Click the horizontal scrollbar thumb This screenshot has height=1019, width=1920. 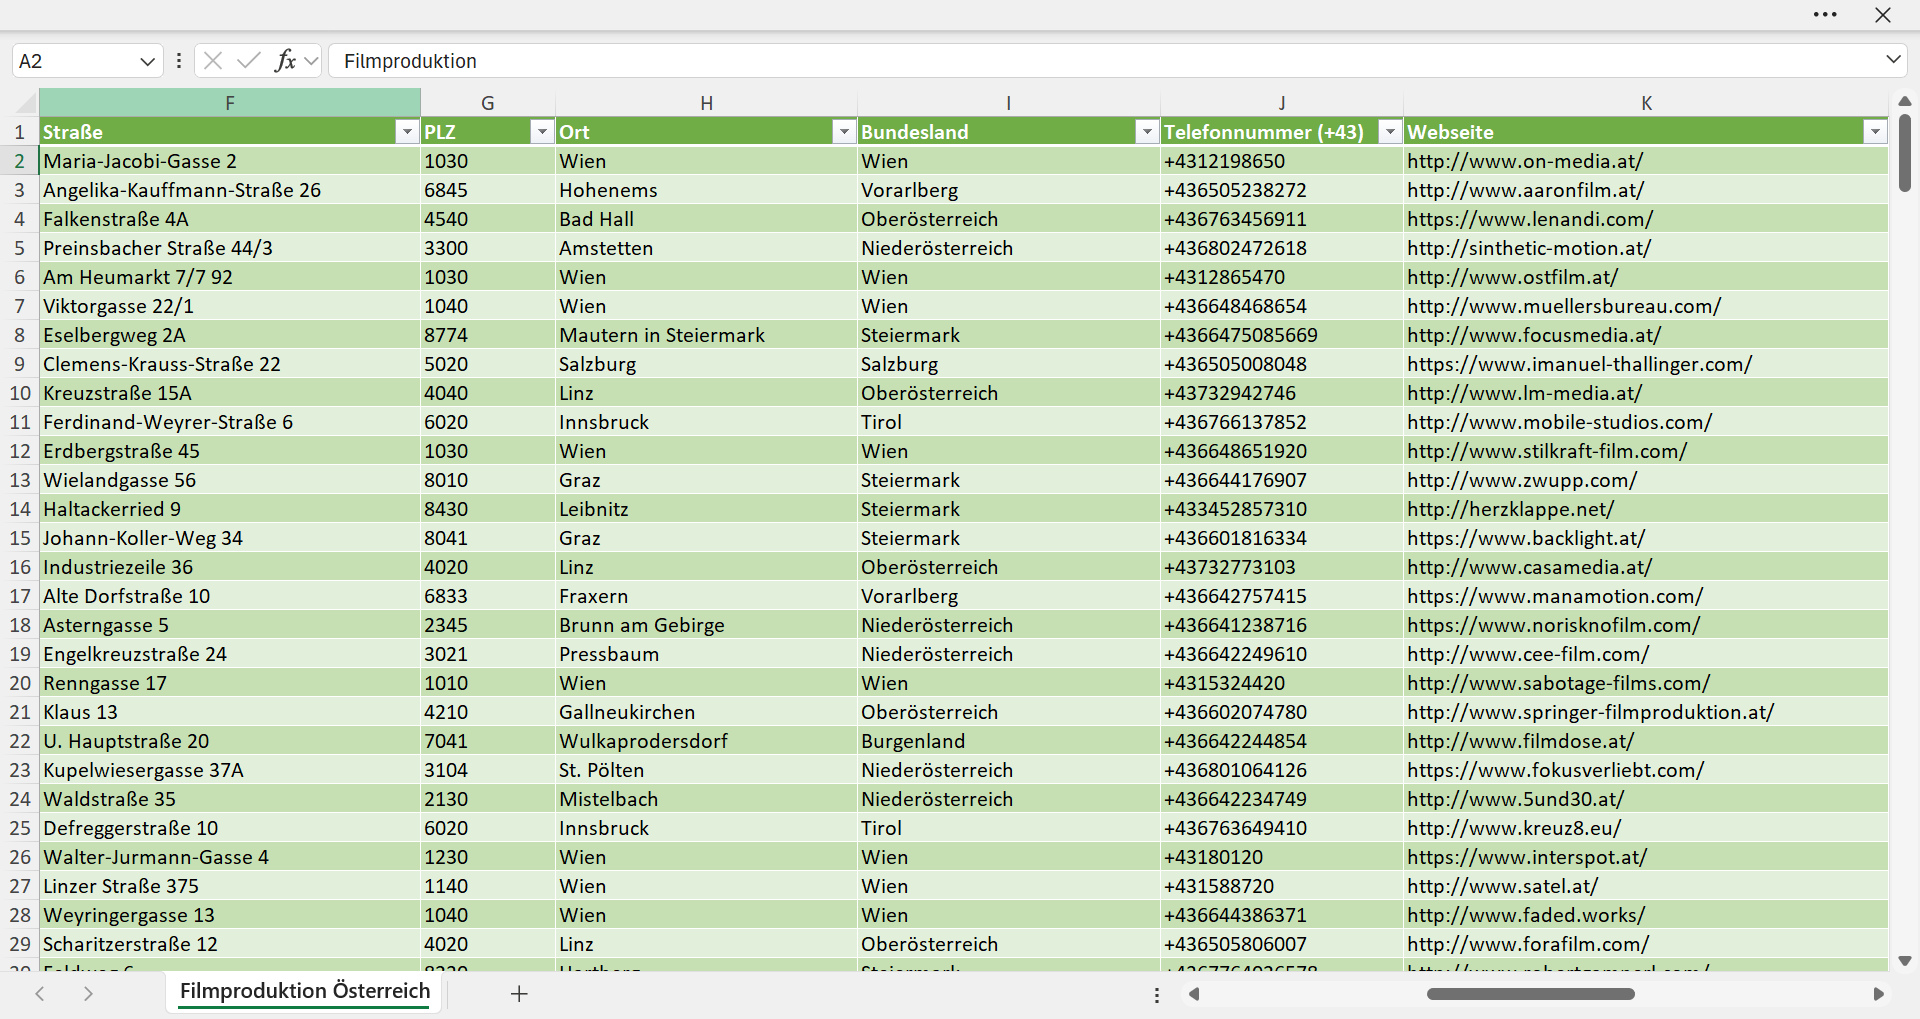pos(1530,994)
